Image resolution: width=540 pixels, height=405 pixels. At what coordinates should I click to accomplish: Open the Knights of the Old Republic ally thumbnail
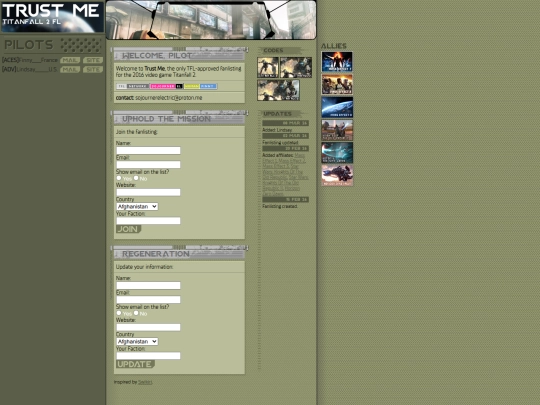337,130
